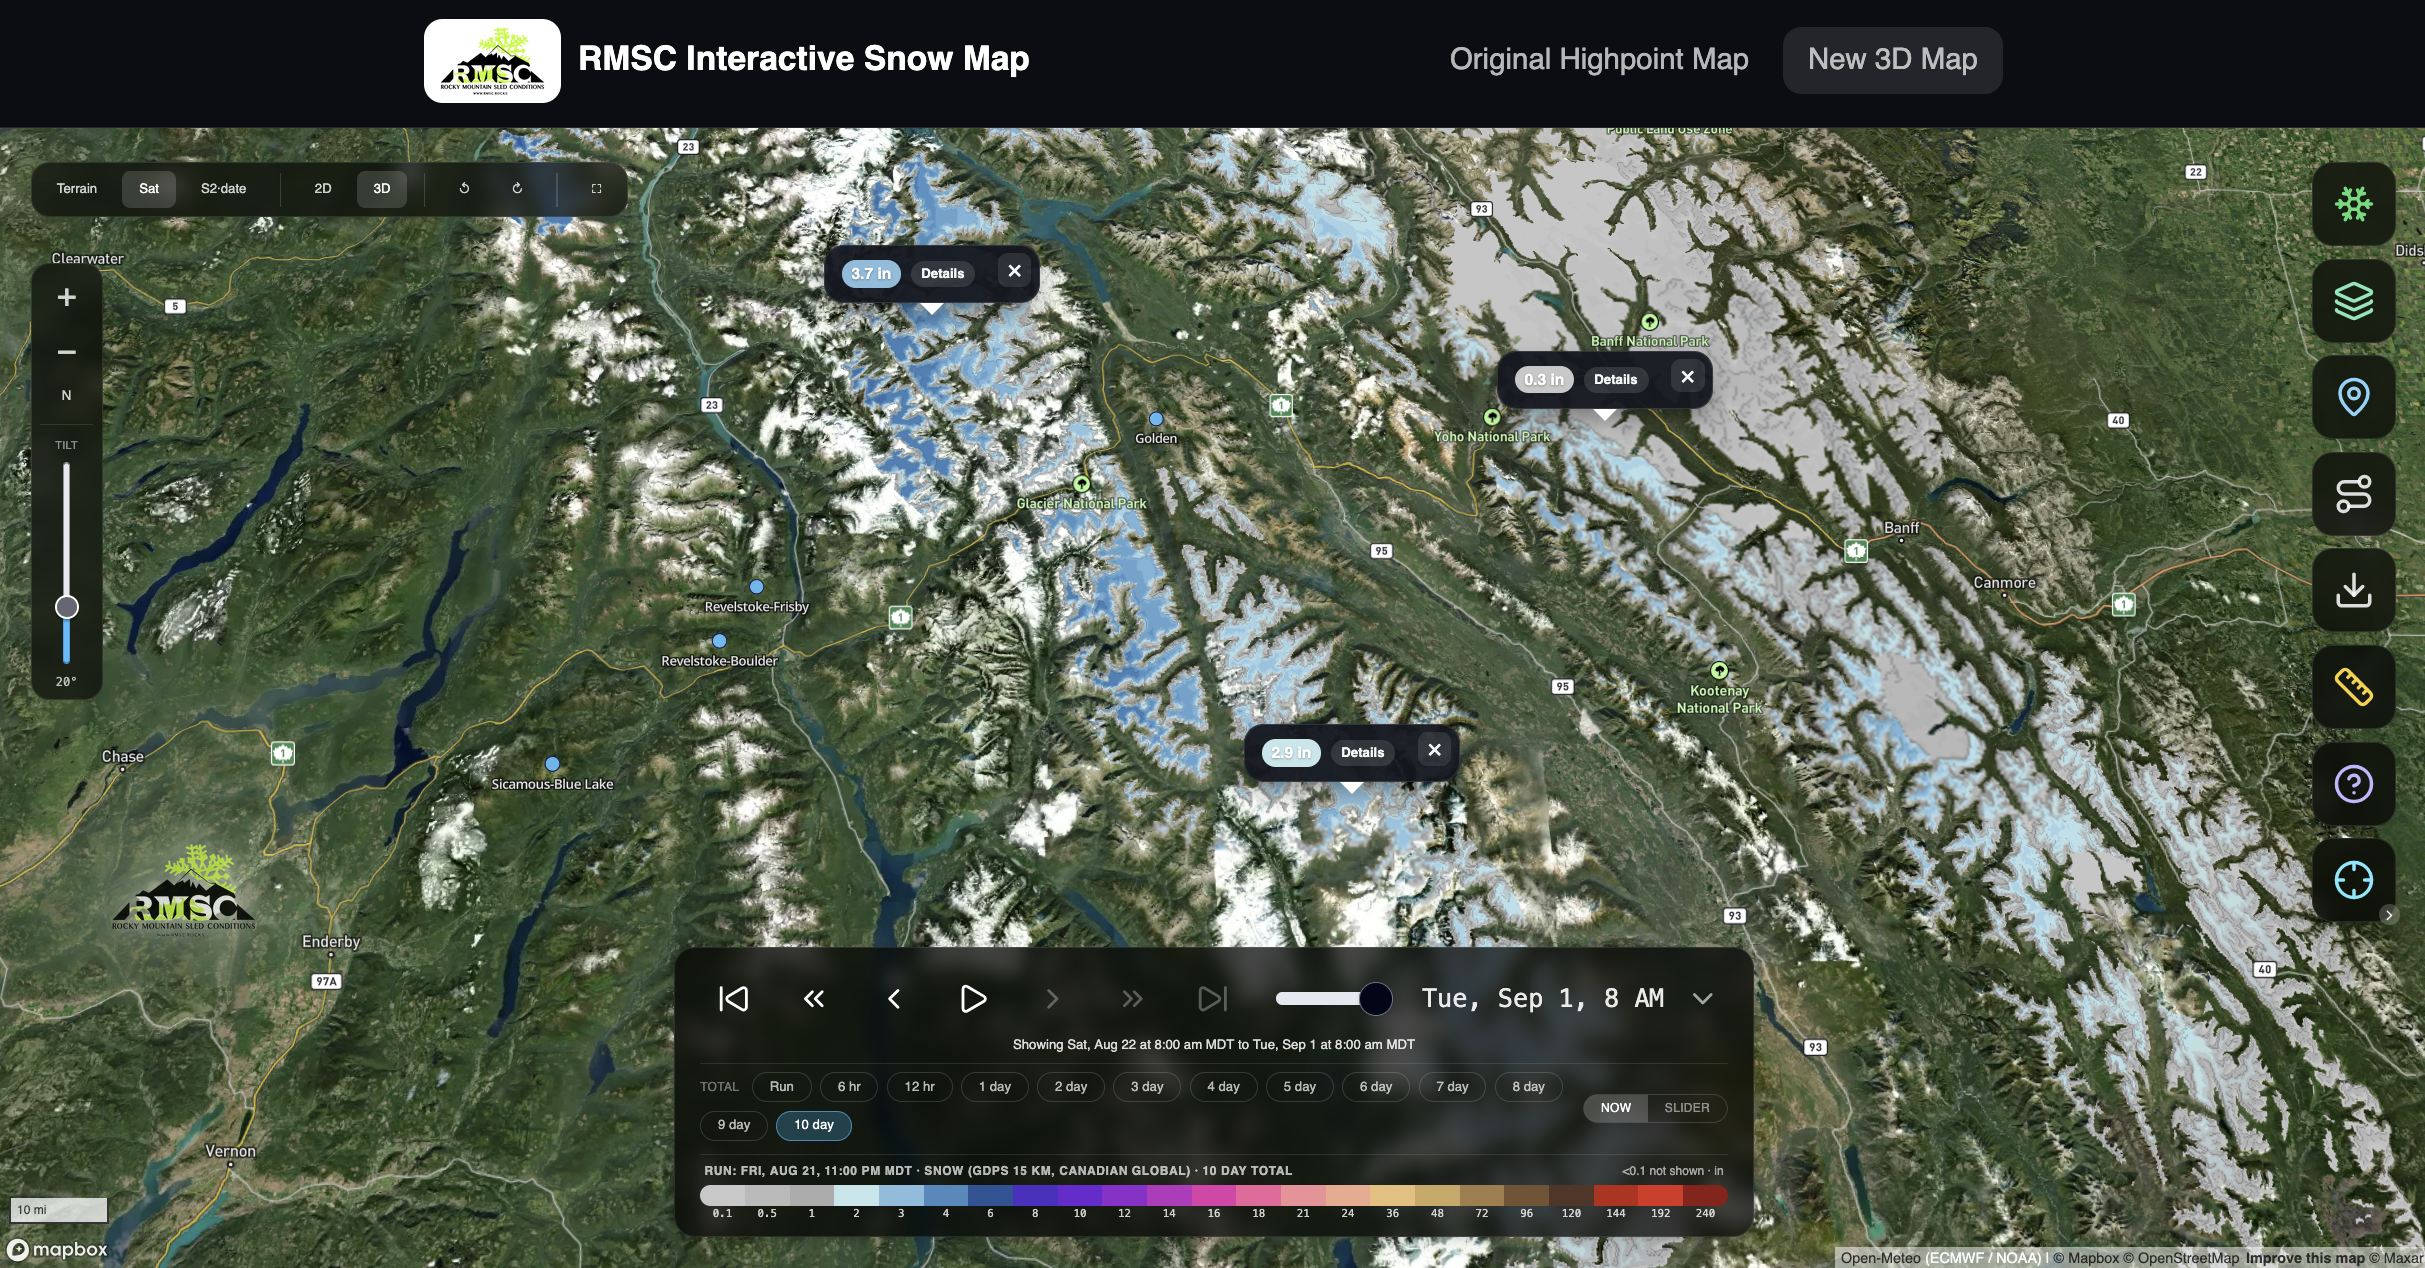Open Details for 2.9 in popup
The height and width of the screenshot is (1268, 2425).
click(1362, 752)
